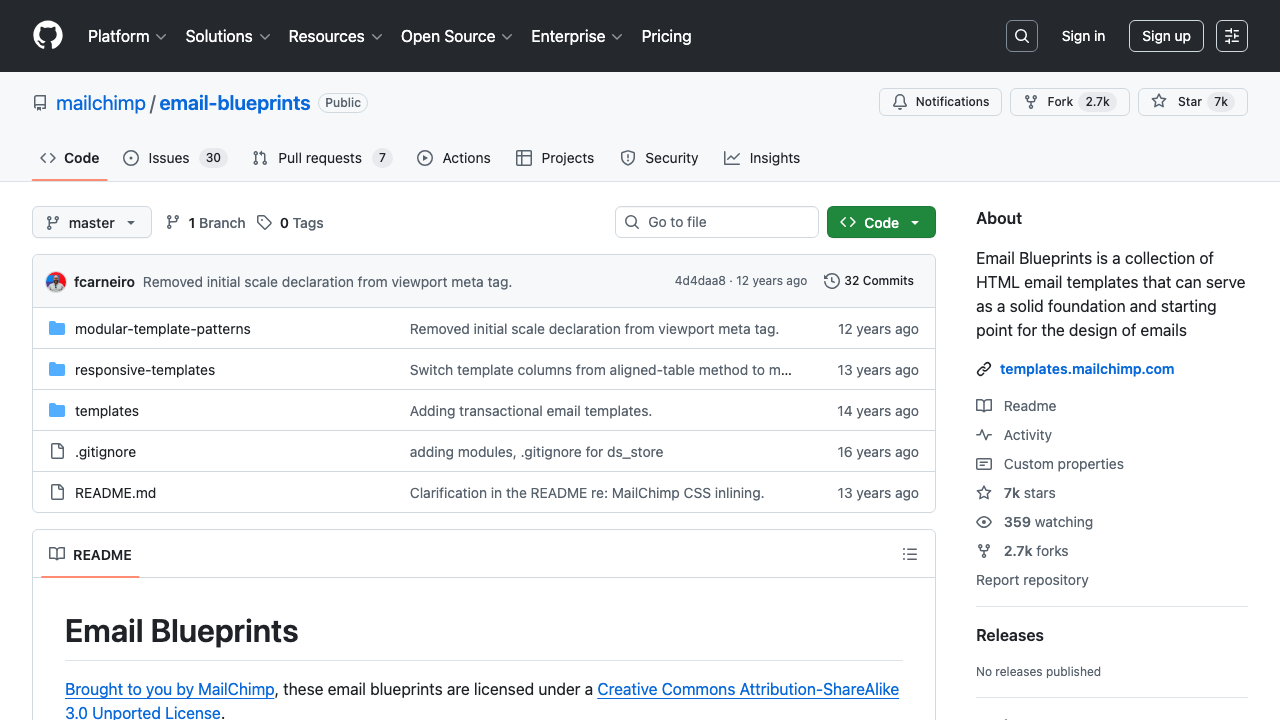Click the notifications bell icon

click(899, 101)
